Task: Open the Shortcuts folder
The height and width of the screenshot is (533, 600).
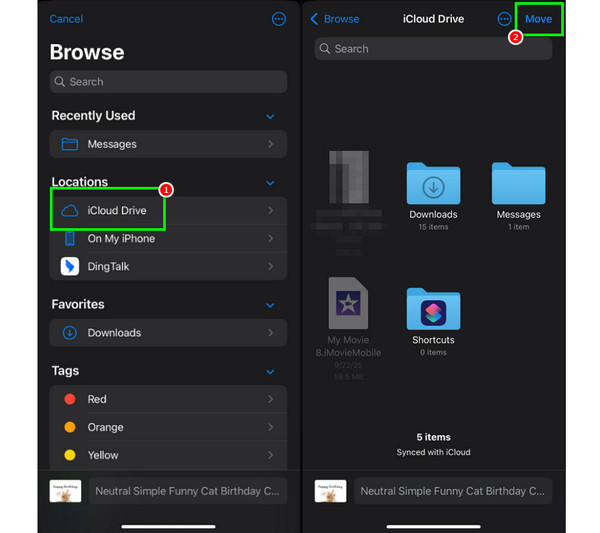Action: [433, 322]
